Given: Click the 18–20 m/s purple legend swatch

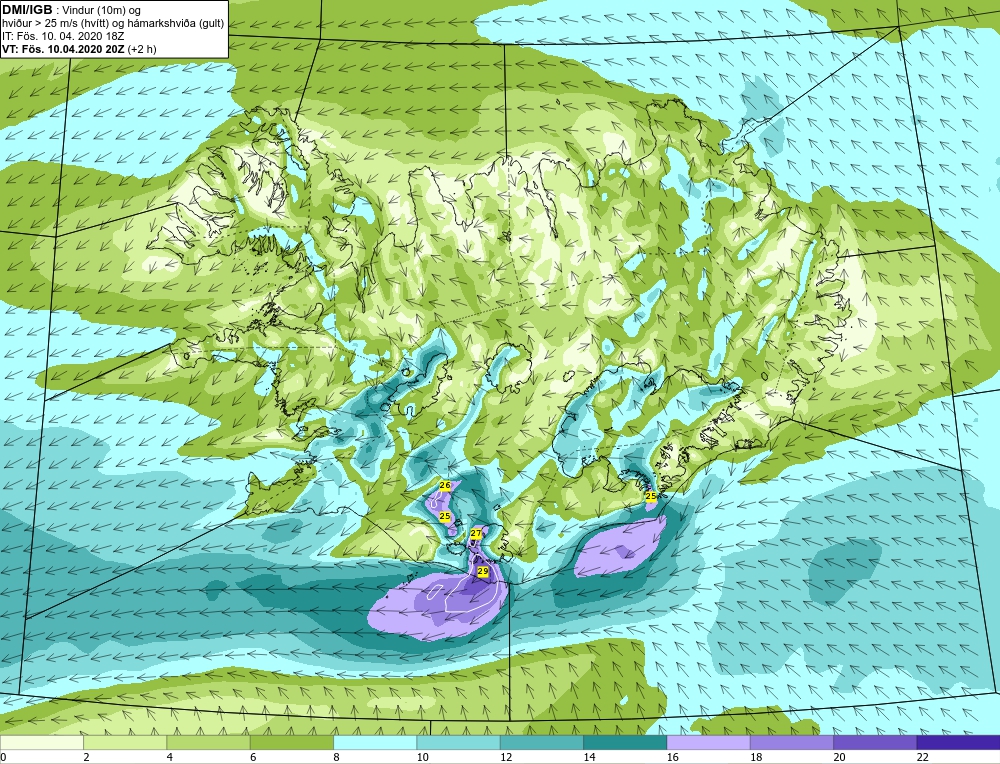Looking at the screenshot, I should [x=791, y=743].
